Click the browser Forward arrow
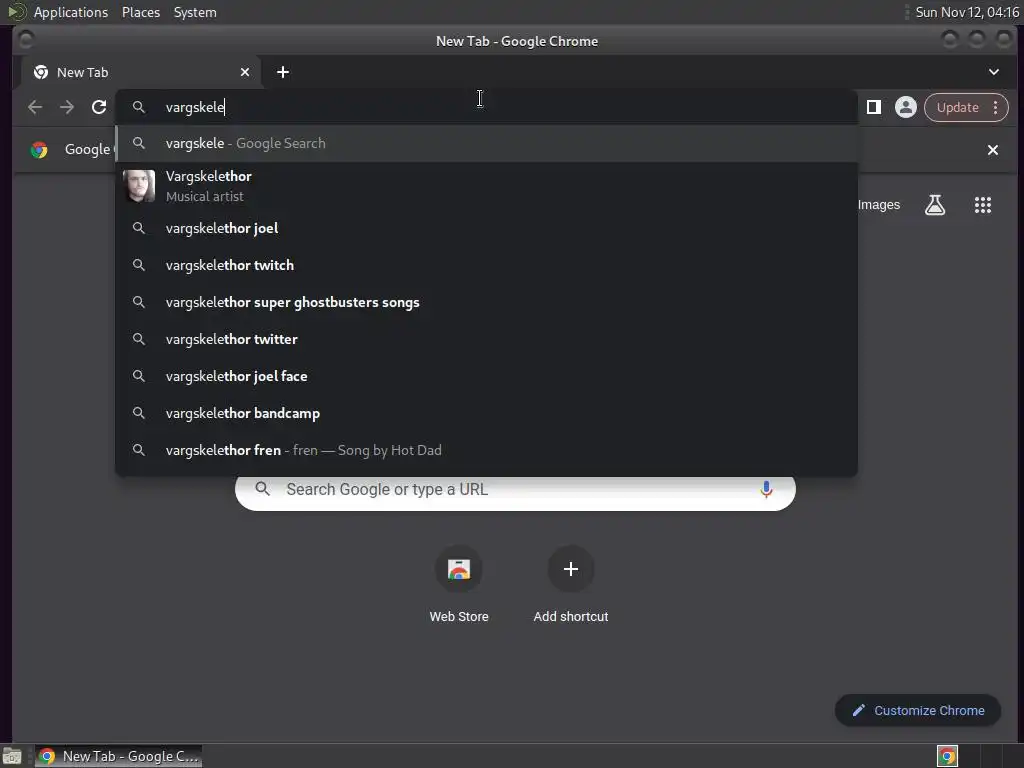 67,107
